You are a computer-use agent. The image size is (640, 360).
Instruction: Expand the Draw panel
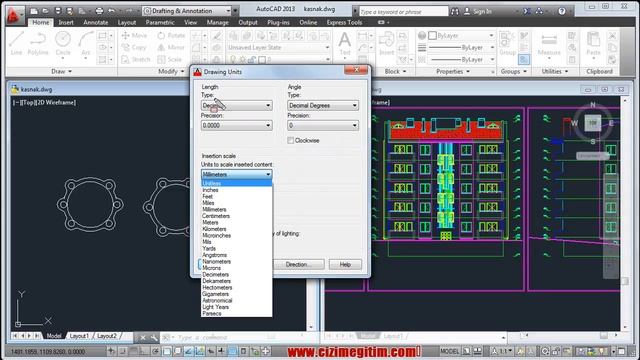62,71
